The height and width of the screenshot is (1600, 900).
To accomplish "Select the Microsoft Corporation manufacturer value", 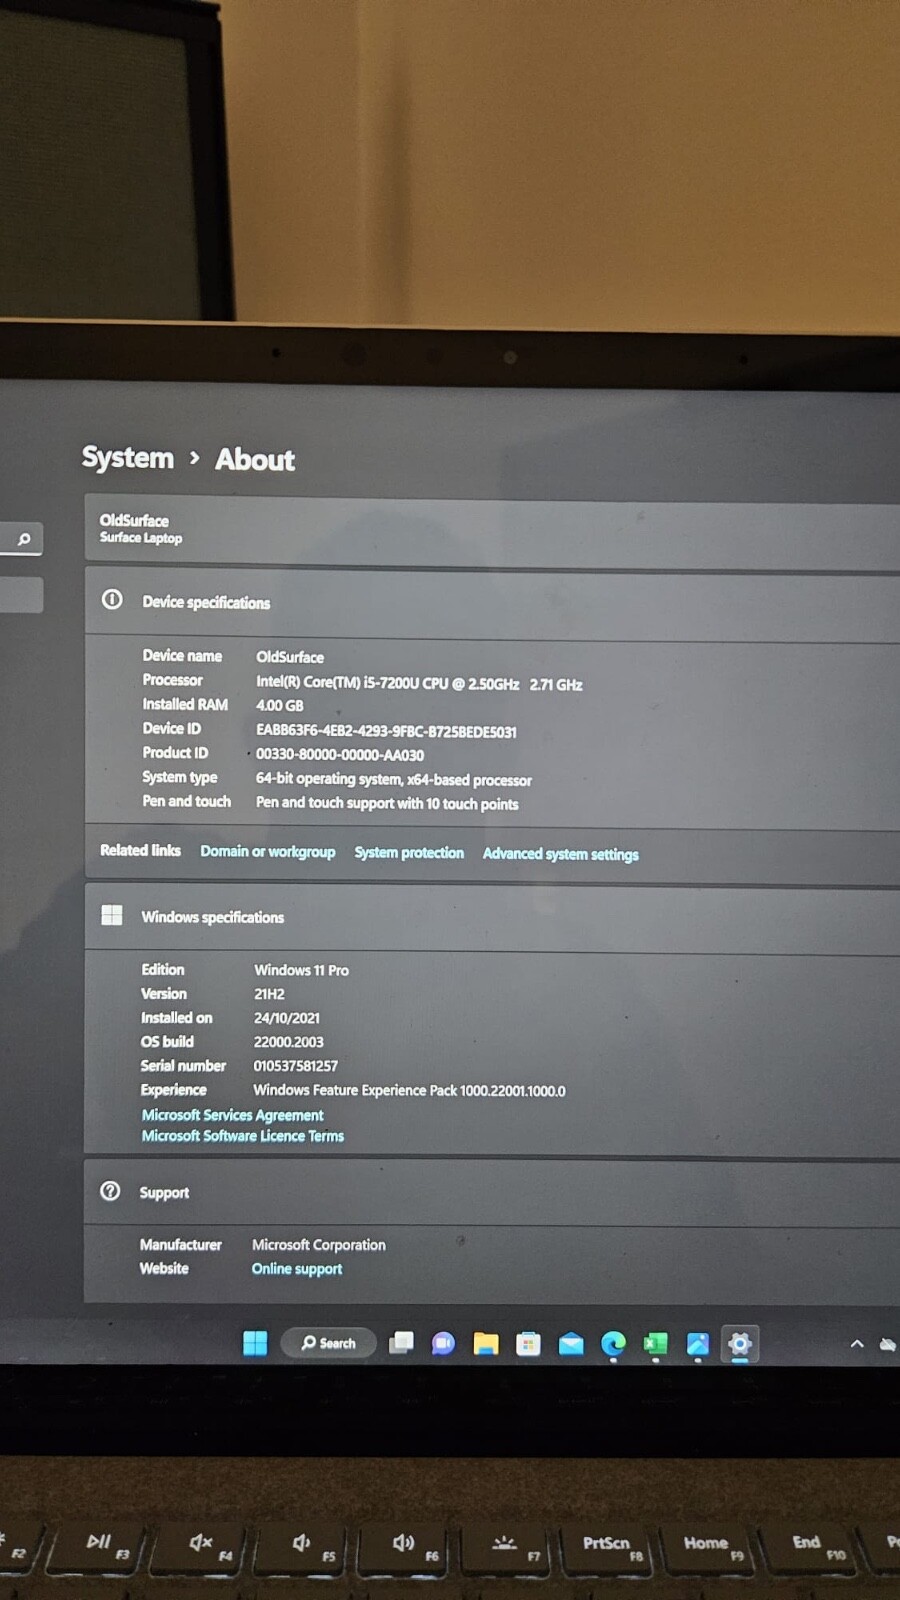I will [x=319, y=1245].
